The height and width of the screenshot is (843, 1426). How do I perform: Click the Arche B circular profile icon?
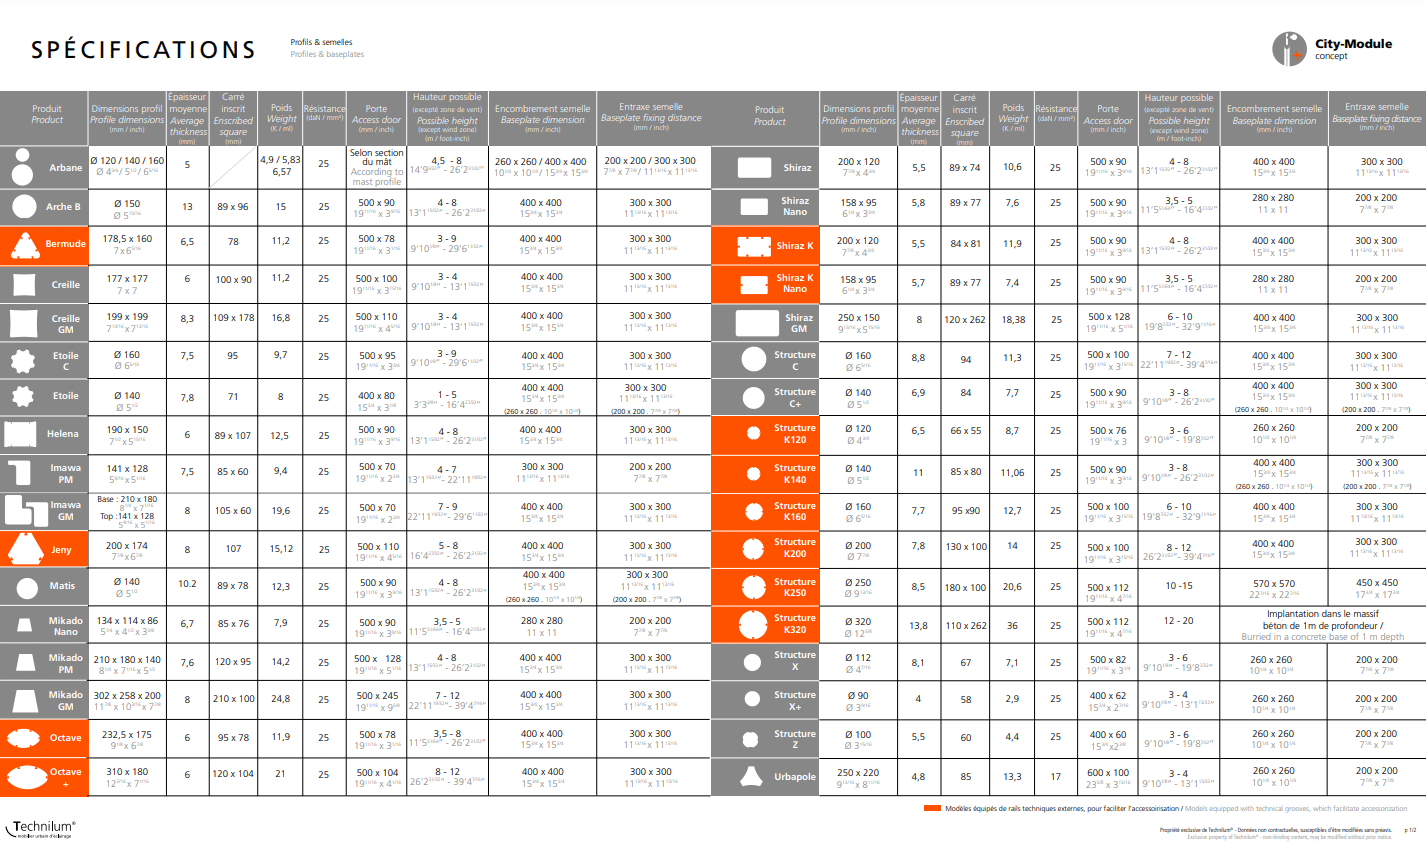point(24,207)
